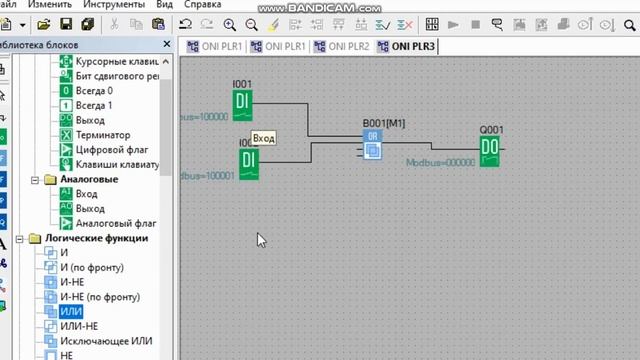
Task: Select the analog Вход block
Action: pos(79,194)
